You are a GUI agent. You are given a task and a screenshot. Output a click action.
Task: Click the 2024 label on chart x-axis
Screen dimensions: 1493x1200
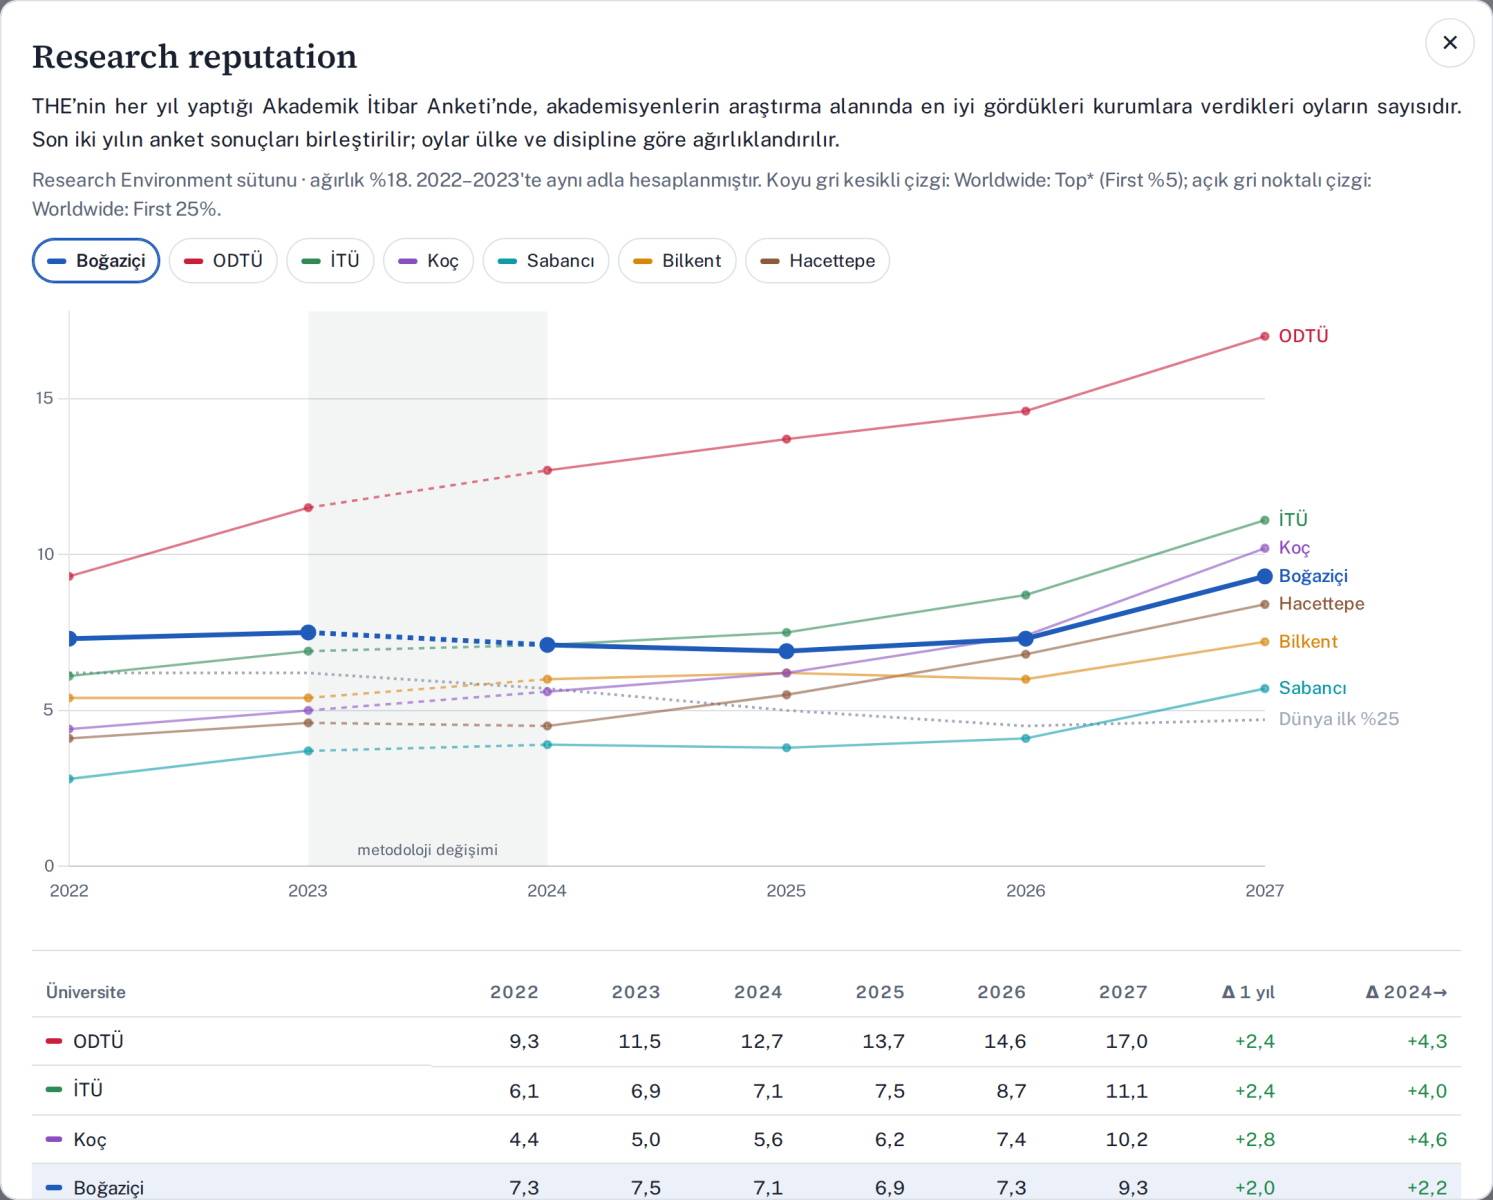[547, 890]
